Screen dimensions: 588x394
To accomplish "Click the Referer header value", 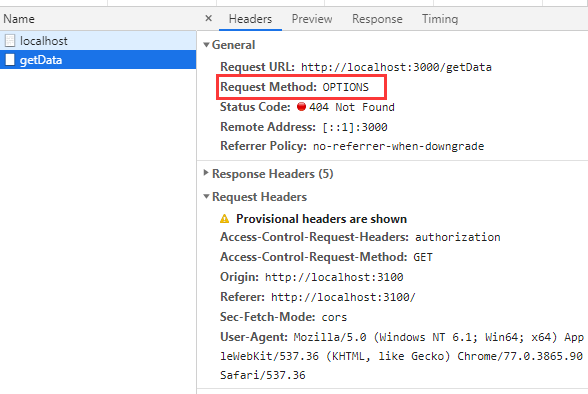I will pyautogui.click(x=343, y=297).
